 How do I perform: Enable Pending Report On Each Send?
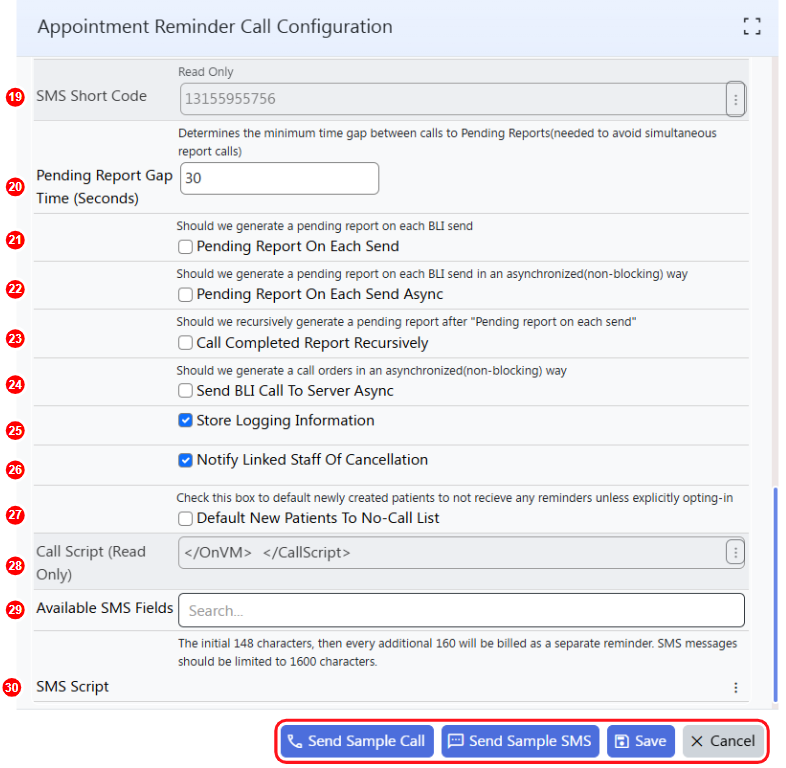tap(185, 247)
